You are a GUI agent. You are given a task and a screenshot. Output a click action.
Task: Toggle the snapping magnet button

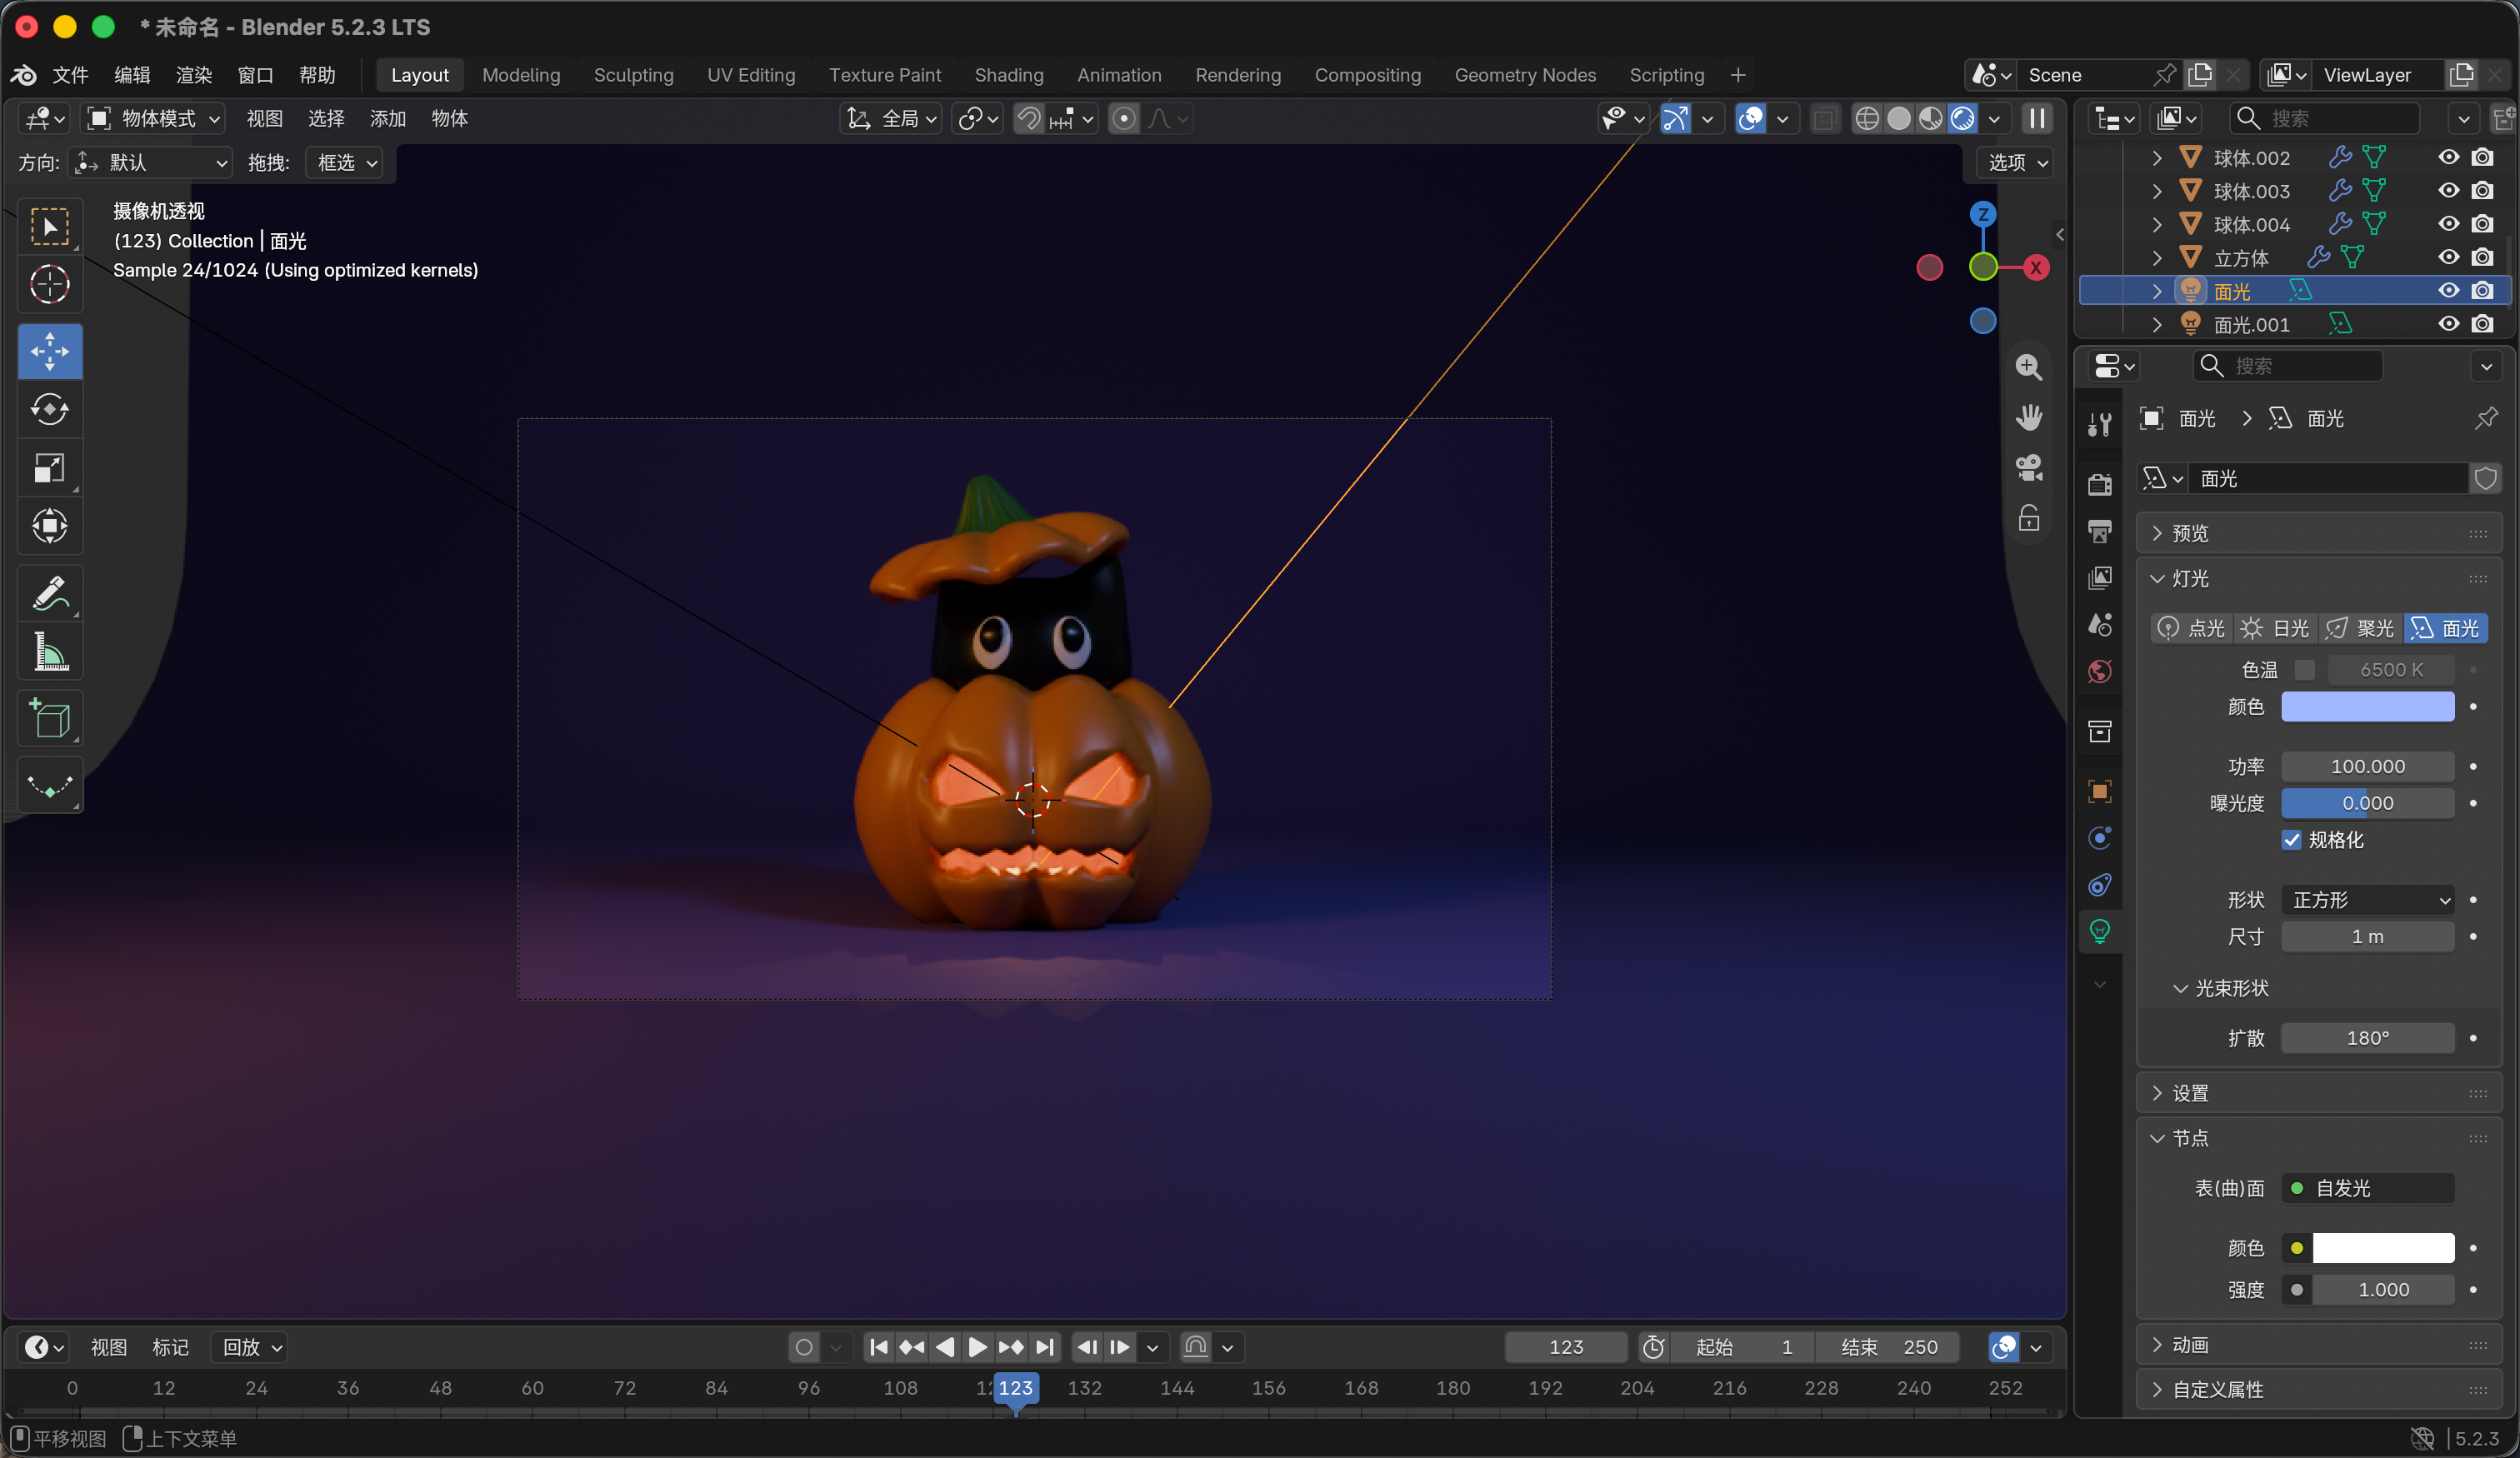(x=1028, y=119)
